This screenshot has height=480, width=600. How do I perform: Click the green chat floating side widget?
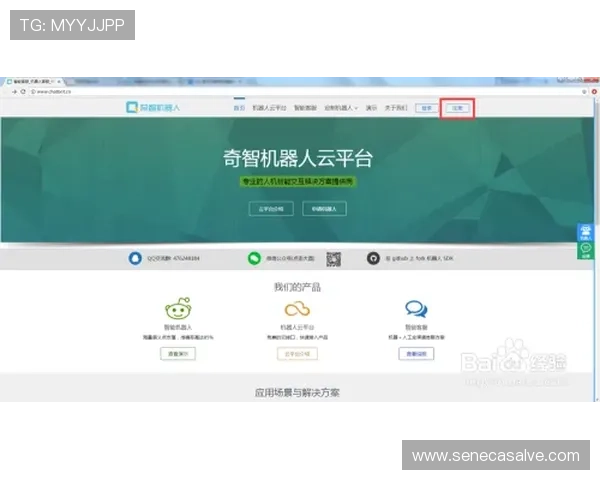pyautogui.click(x=585, y=251)
